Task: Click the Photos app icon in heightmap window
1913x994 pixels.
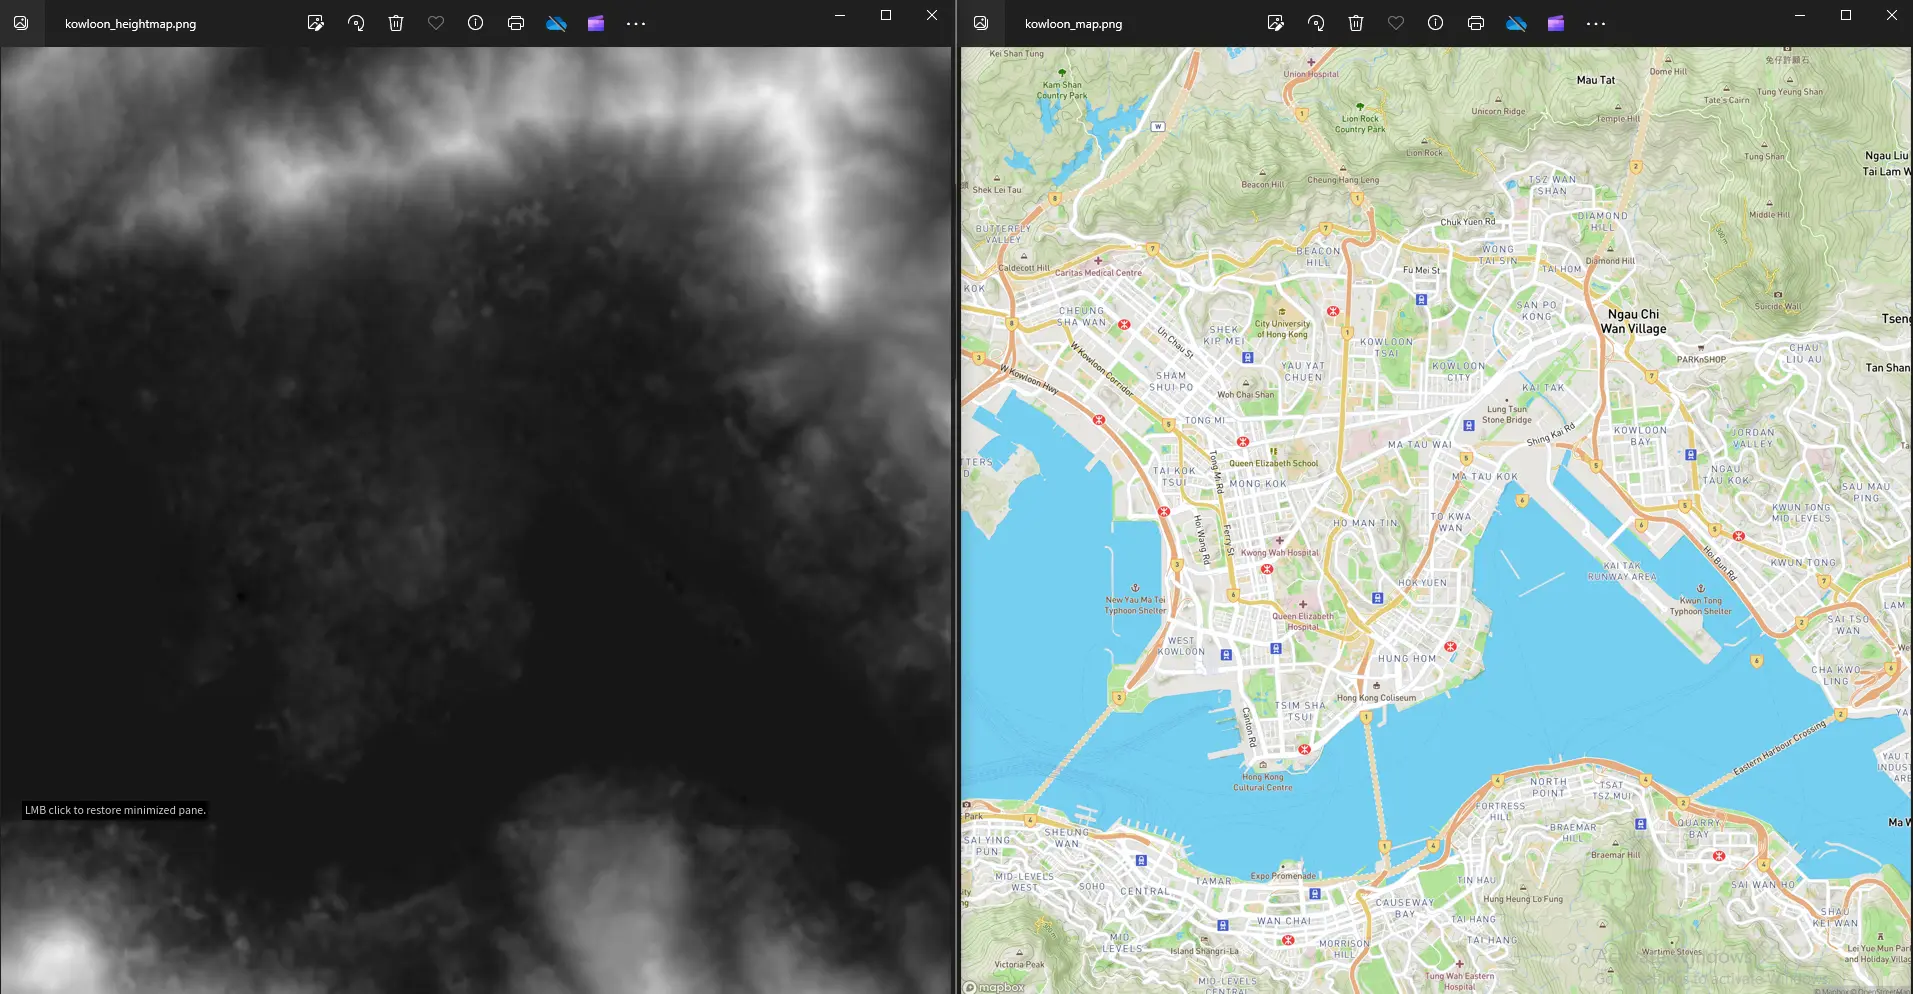Action: tap(21, 23)
